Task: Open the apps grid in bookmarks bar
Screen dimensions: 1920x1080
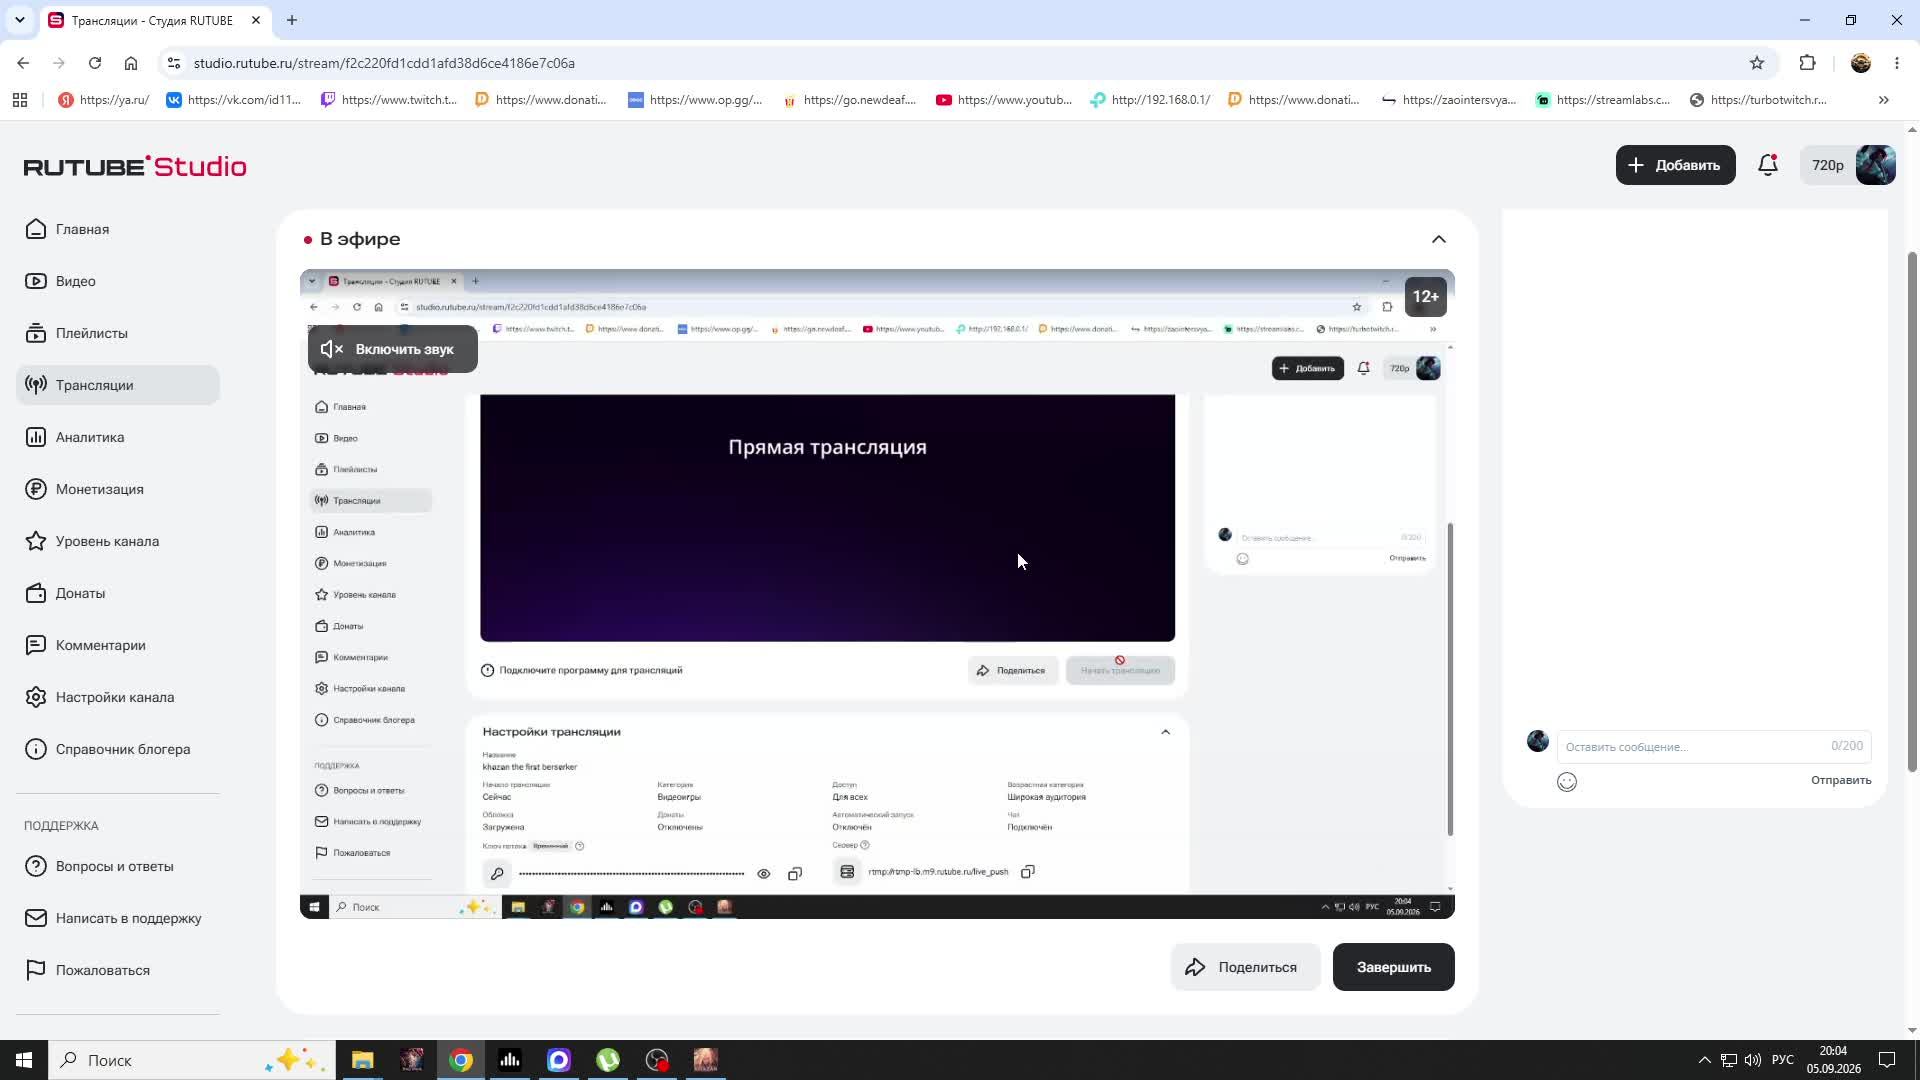Action: pos(20,100)
